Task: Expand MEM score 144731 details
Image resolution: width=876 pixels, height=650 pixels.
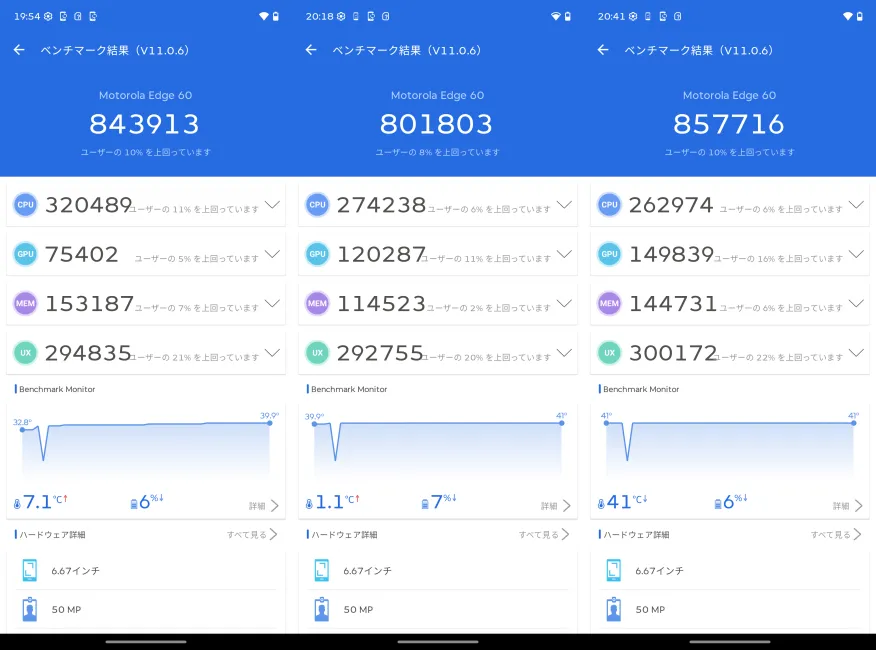Action: pyautogui.click(x=856, y=303)
